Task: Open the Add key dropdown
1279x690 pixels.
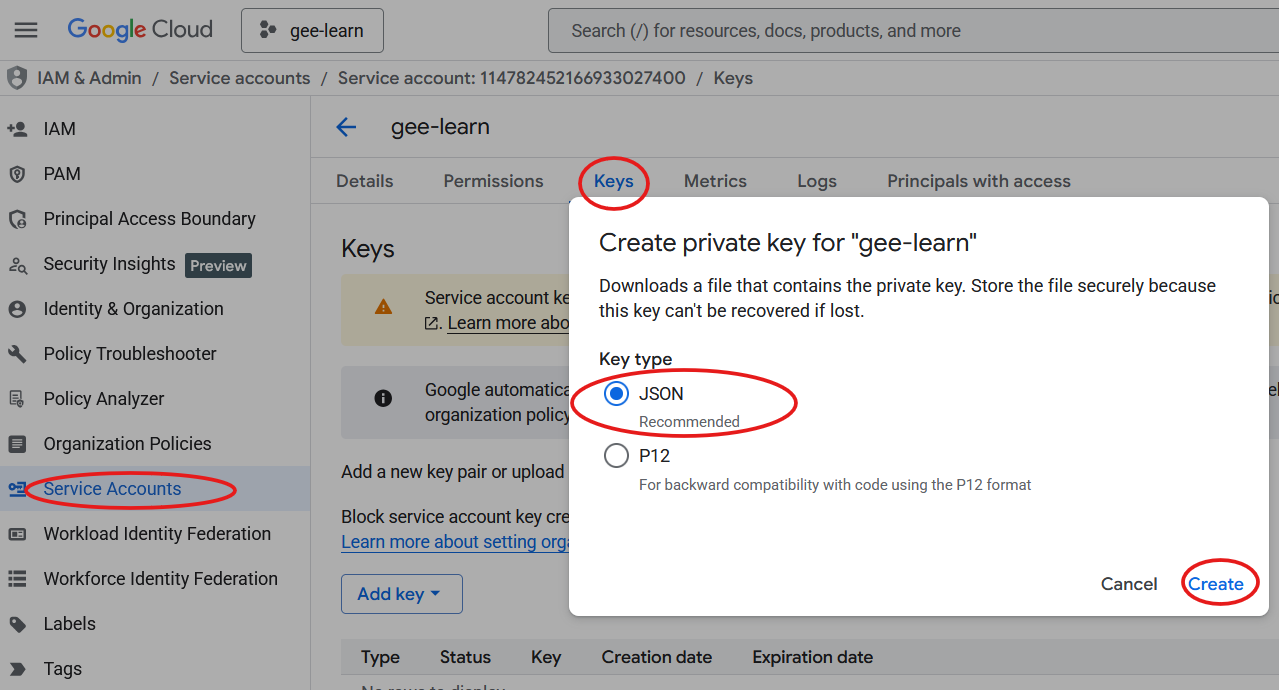Action: point(401,593)
